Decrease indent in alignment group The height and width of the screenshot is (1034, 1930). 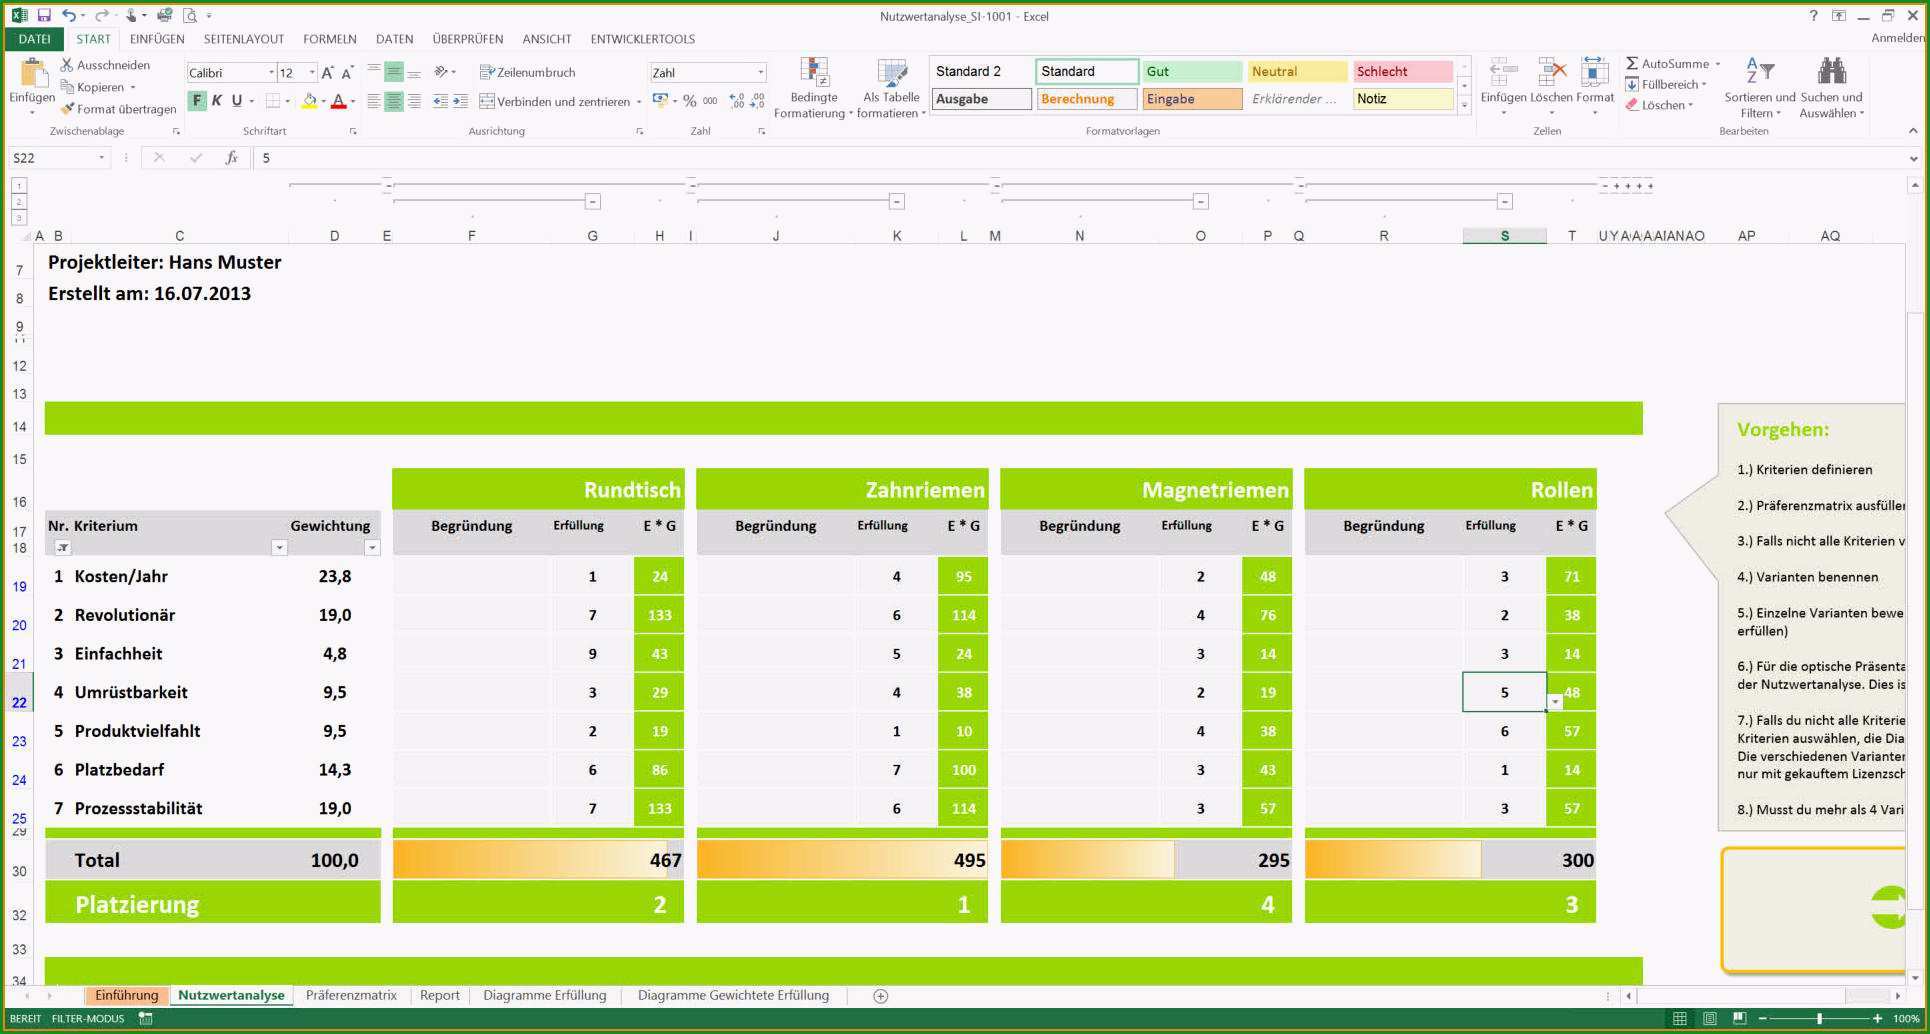pyautogui.click(x=440, y=101)
